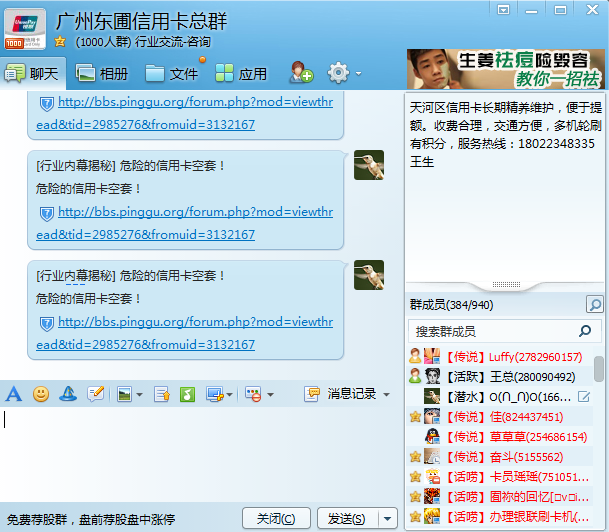Click the group announcement text 天河区信用卡

[506, 134]
